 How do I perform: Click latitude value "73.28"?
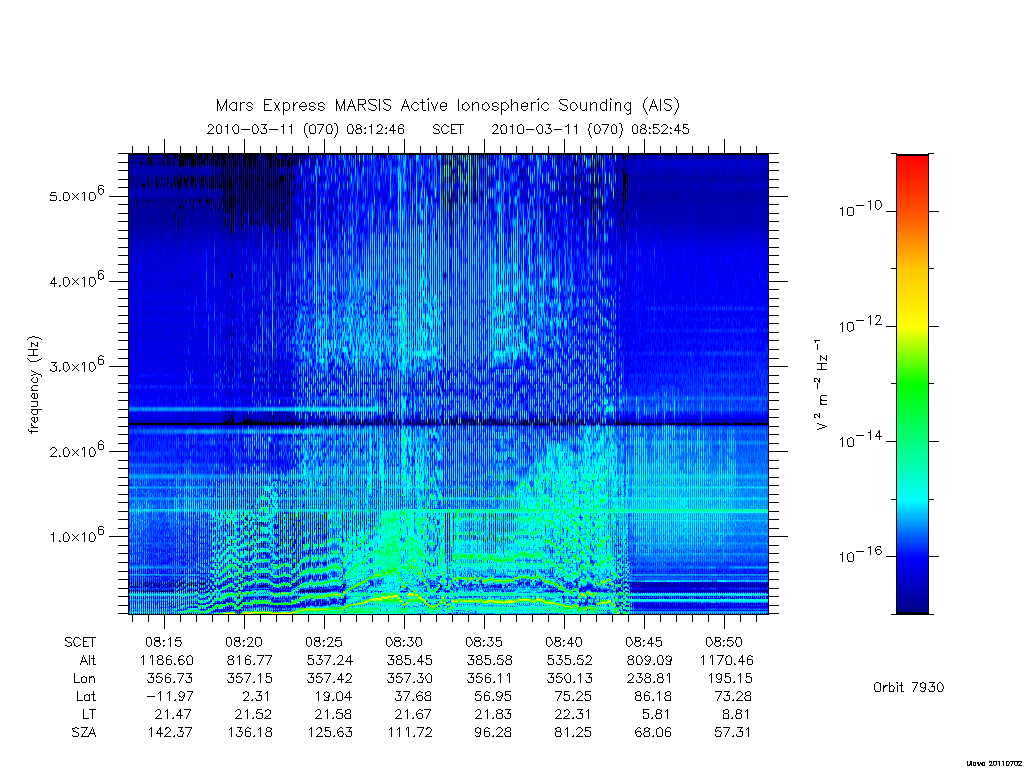point(732,696)
